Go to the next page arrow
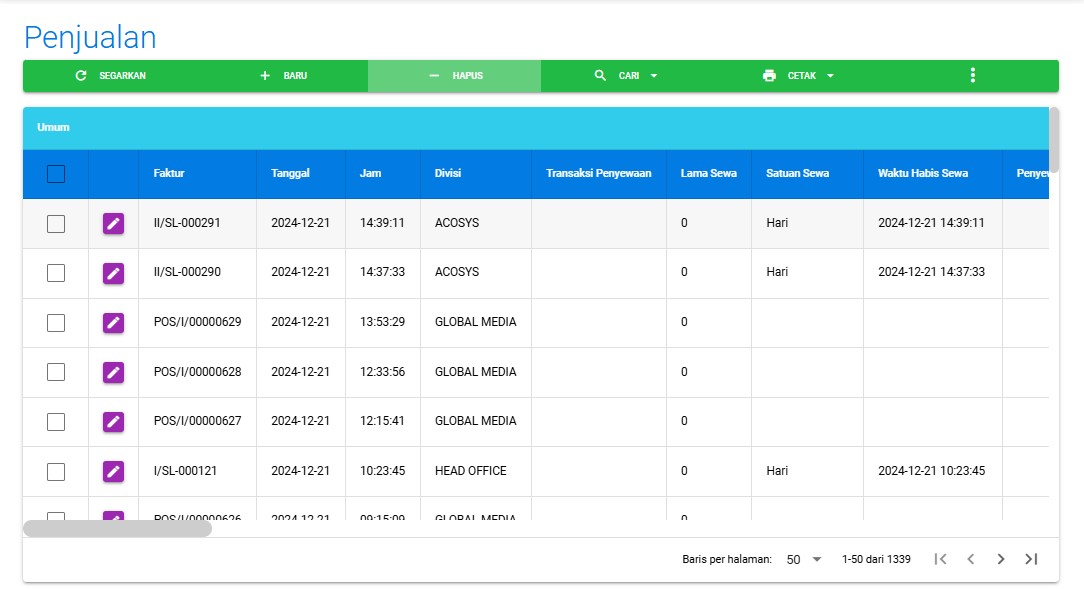The image size is (1084, 589). click(1001, 559)
